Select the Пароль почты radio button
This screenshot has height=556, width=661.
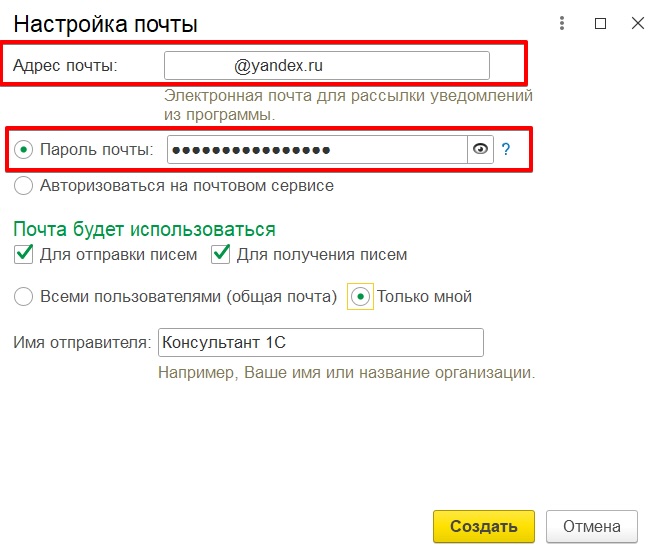point(24,150)
